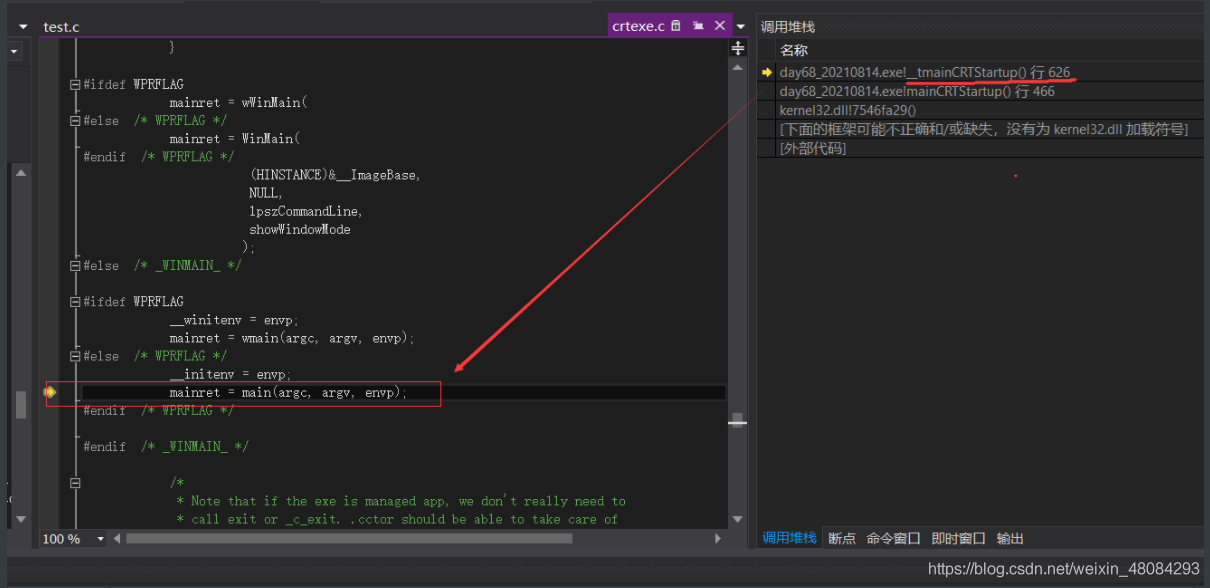Screen dimensions: 1210x588
Task: Click the current-statement arrow in editor margin
Action: 50,392
